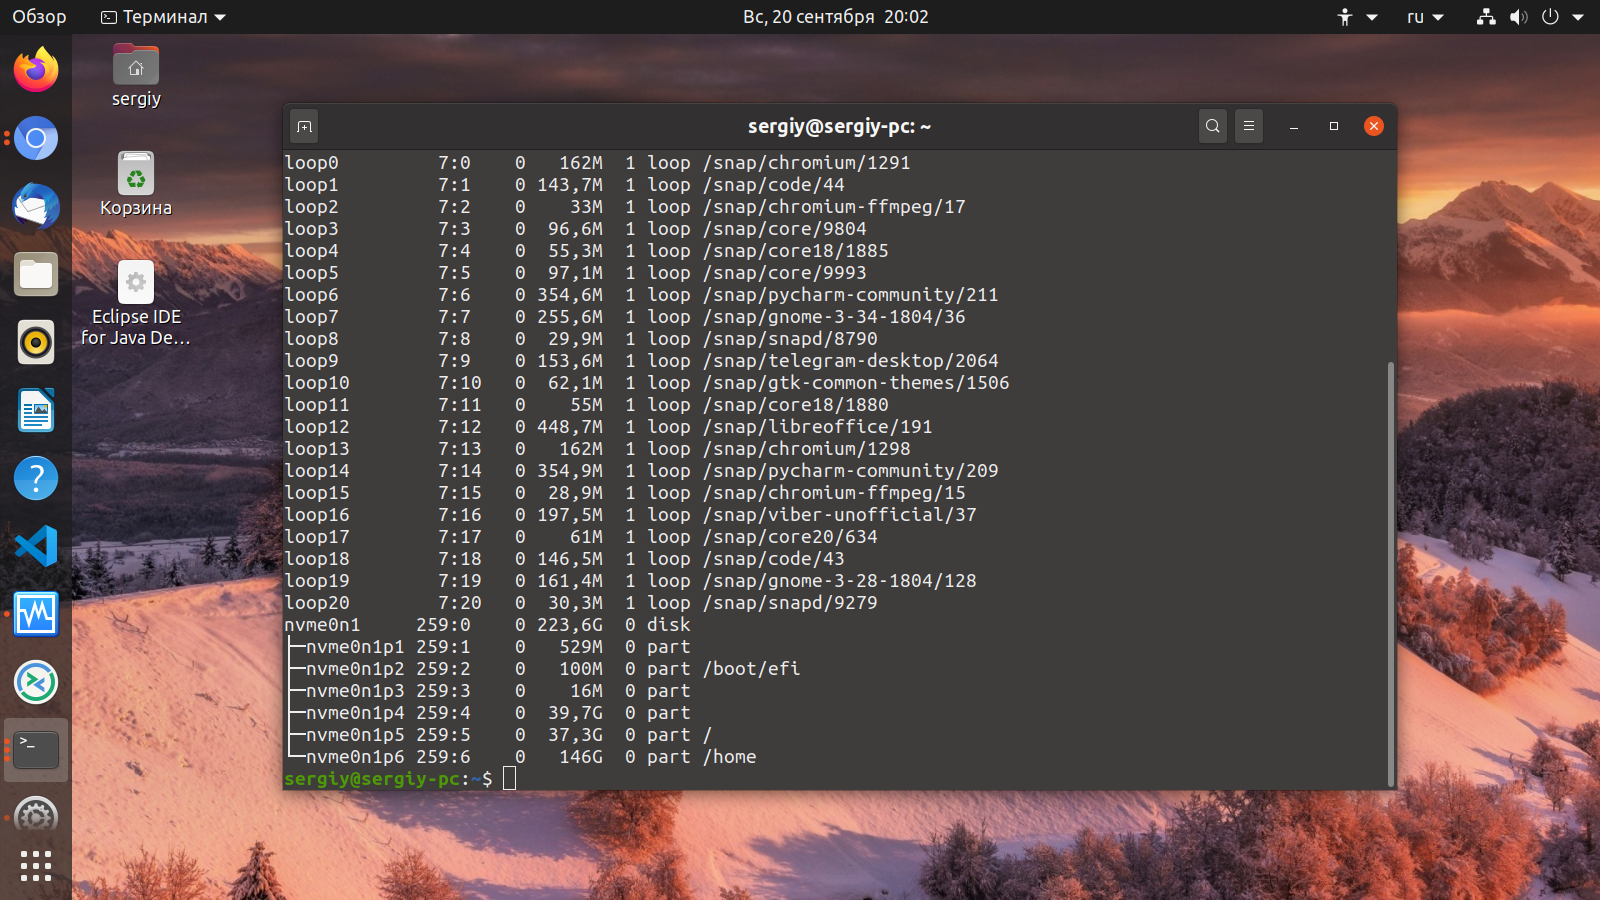Screen dimensions: 1600x900
Task: Open the date and time calendar
Action: [835, 17]
